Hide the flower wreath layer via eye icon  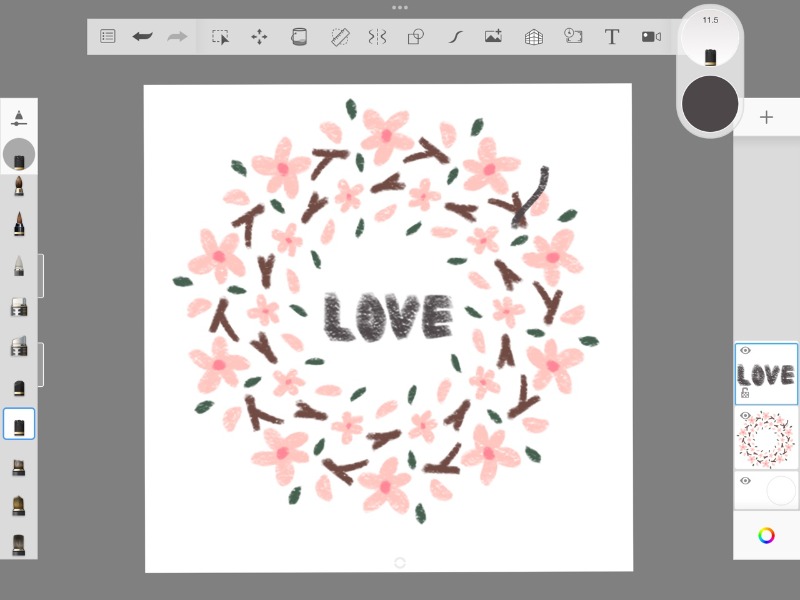[x=745, y=415]
